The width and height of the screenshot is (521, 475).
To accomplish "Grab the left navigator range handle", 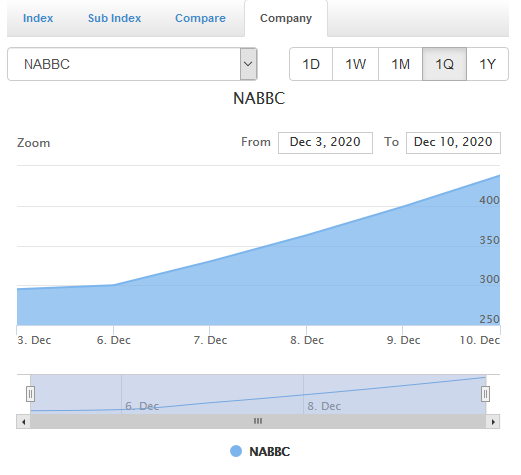I will pyautogui.click(x=30, y=394).
